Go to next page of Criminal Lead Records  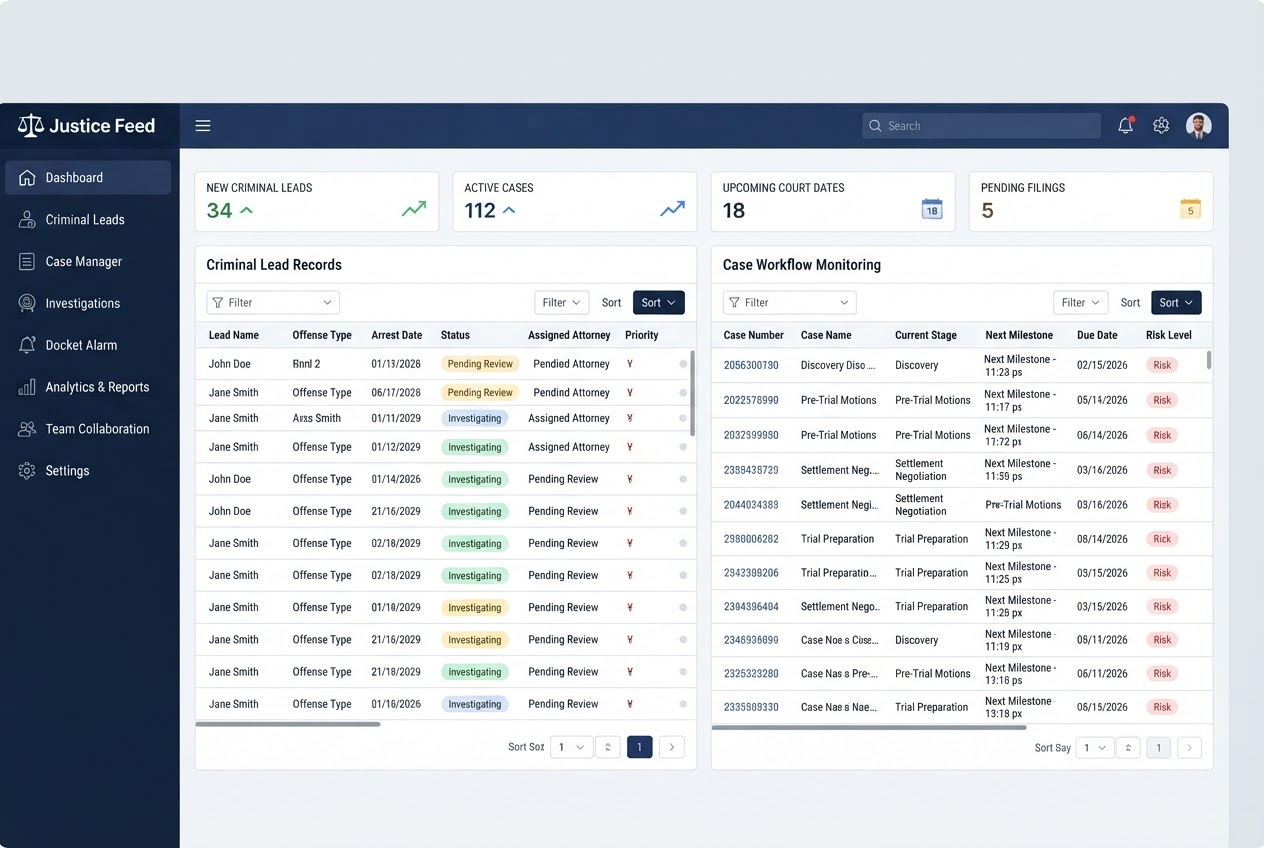(672, 747)
